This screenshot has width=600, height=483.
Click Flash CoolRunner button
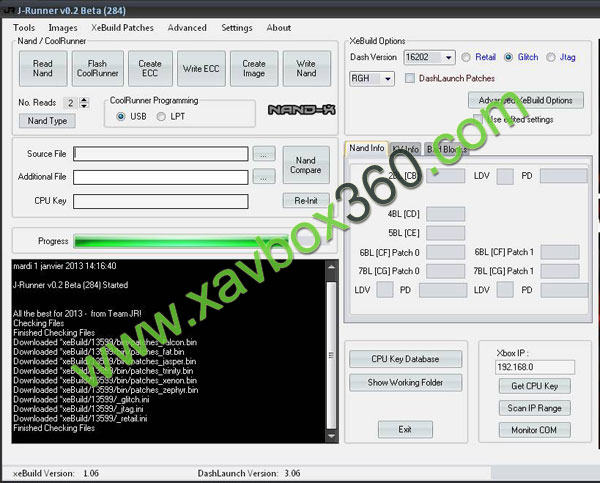98,69
